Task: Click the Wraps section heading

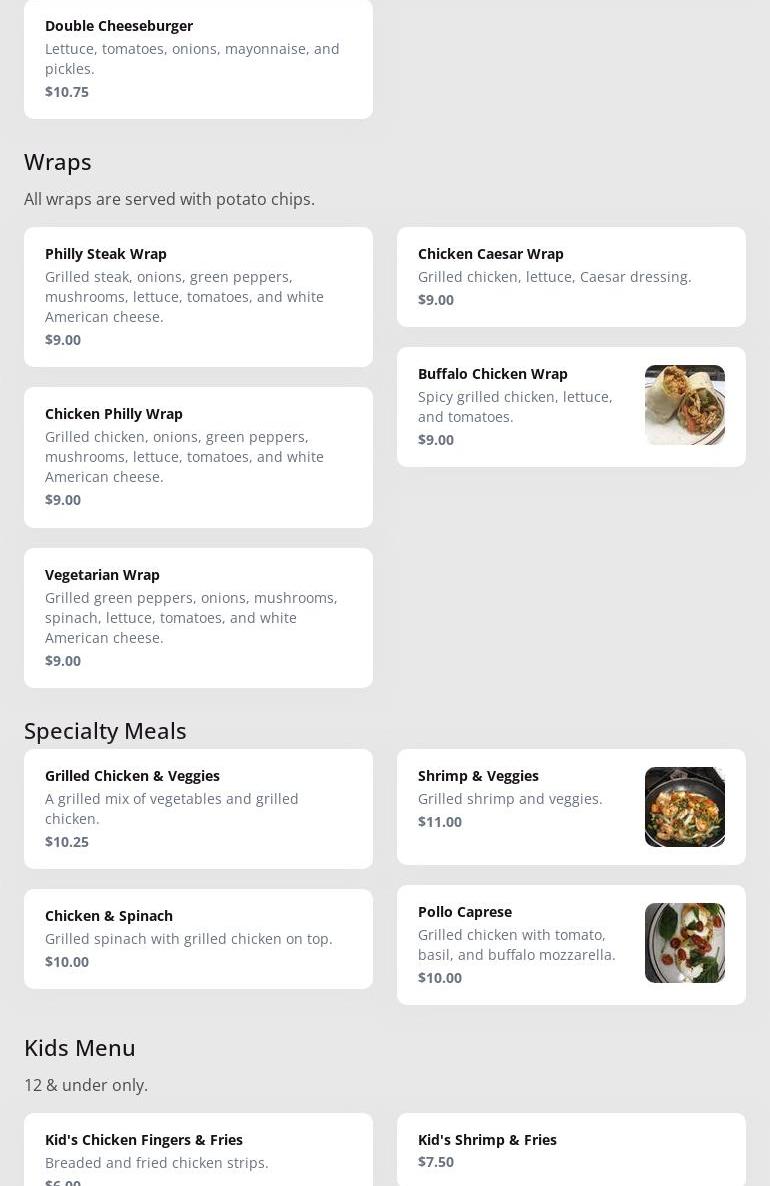Action: point(58,162)
